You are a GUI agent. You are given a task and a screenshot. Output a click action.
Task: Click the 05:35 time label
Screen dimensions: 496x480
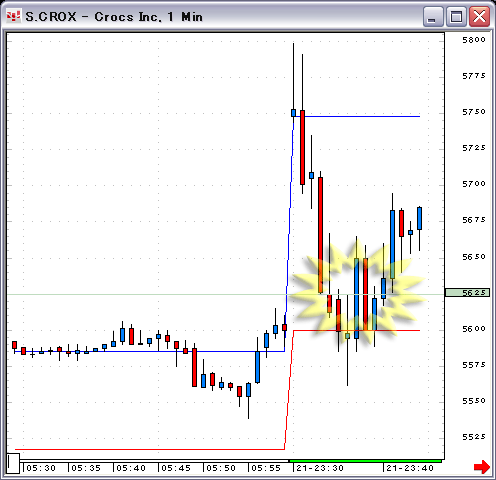tap(86, 468)
